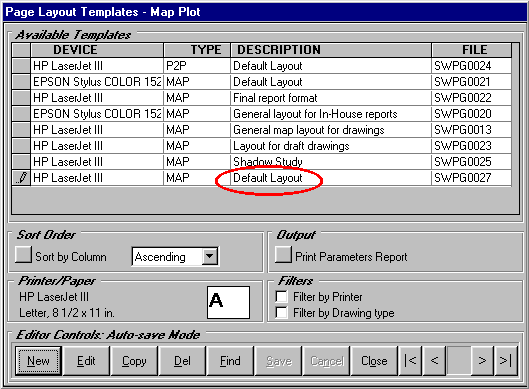Click the SWPG0025 file cell

471,162
